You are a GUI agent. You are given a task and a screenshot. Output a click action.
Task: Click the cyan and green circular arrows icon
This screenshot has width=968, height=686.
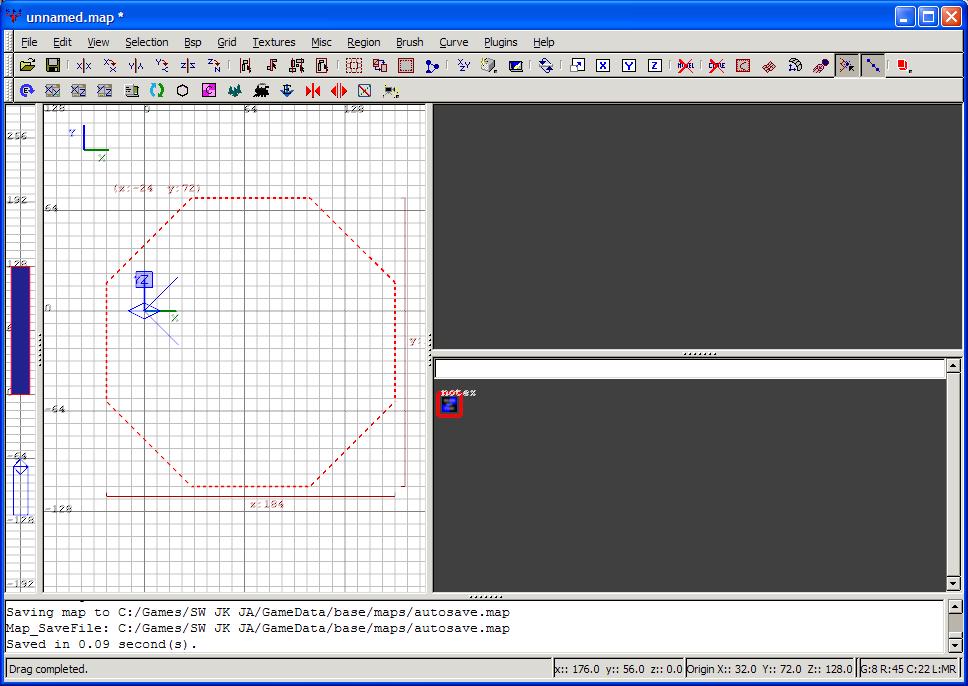(157, 91)
